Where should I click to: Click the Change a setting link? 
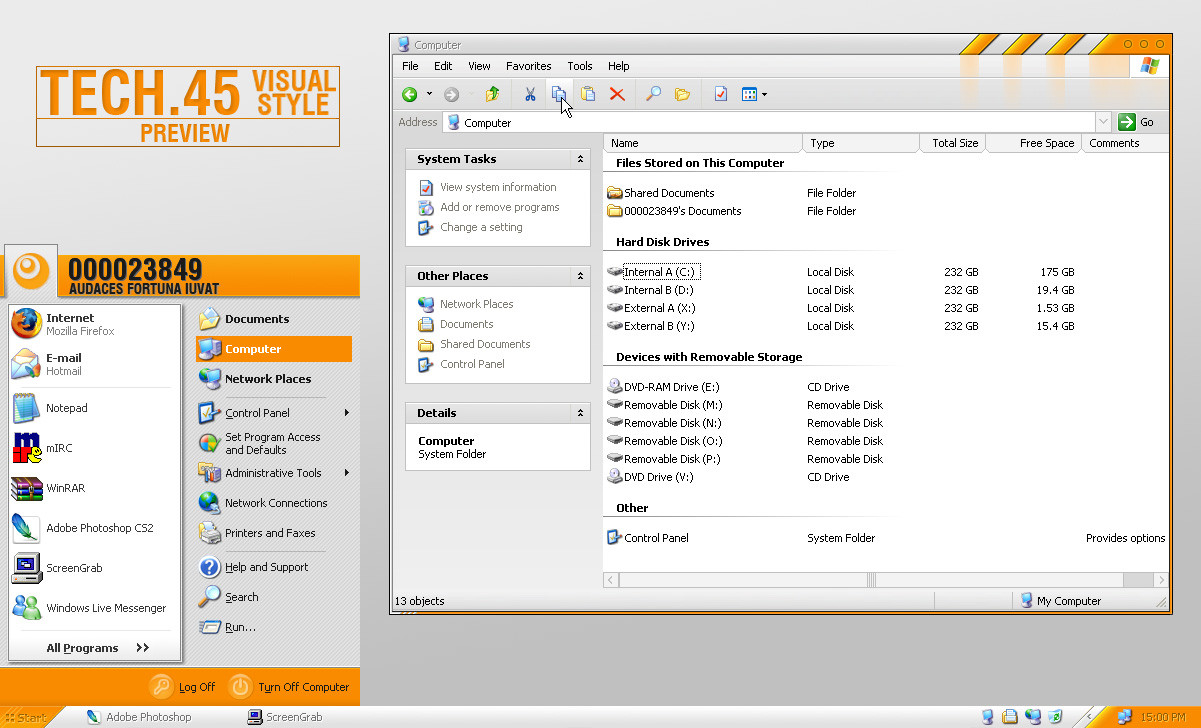tap(481, 227)
